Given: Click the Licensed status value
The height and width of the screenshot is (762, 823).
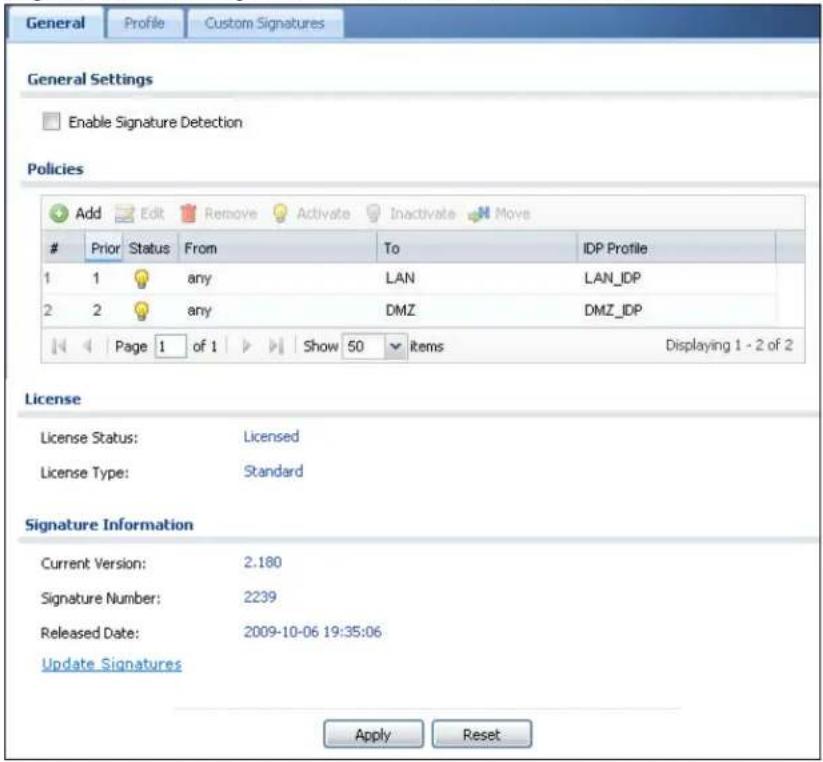Looking at the screenshot, I should click(x=271, y=437).
